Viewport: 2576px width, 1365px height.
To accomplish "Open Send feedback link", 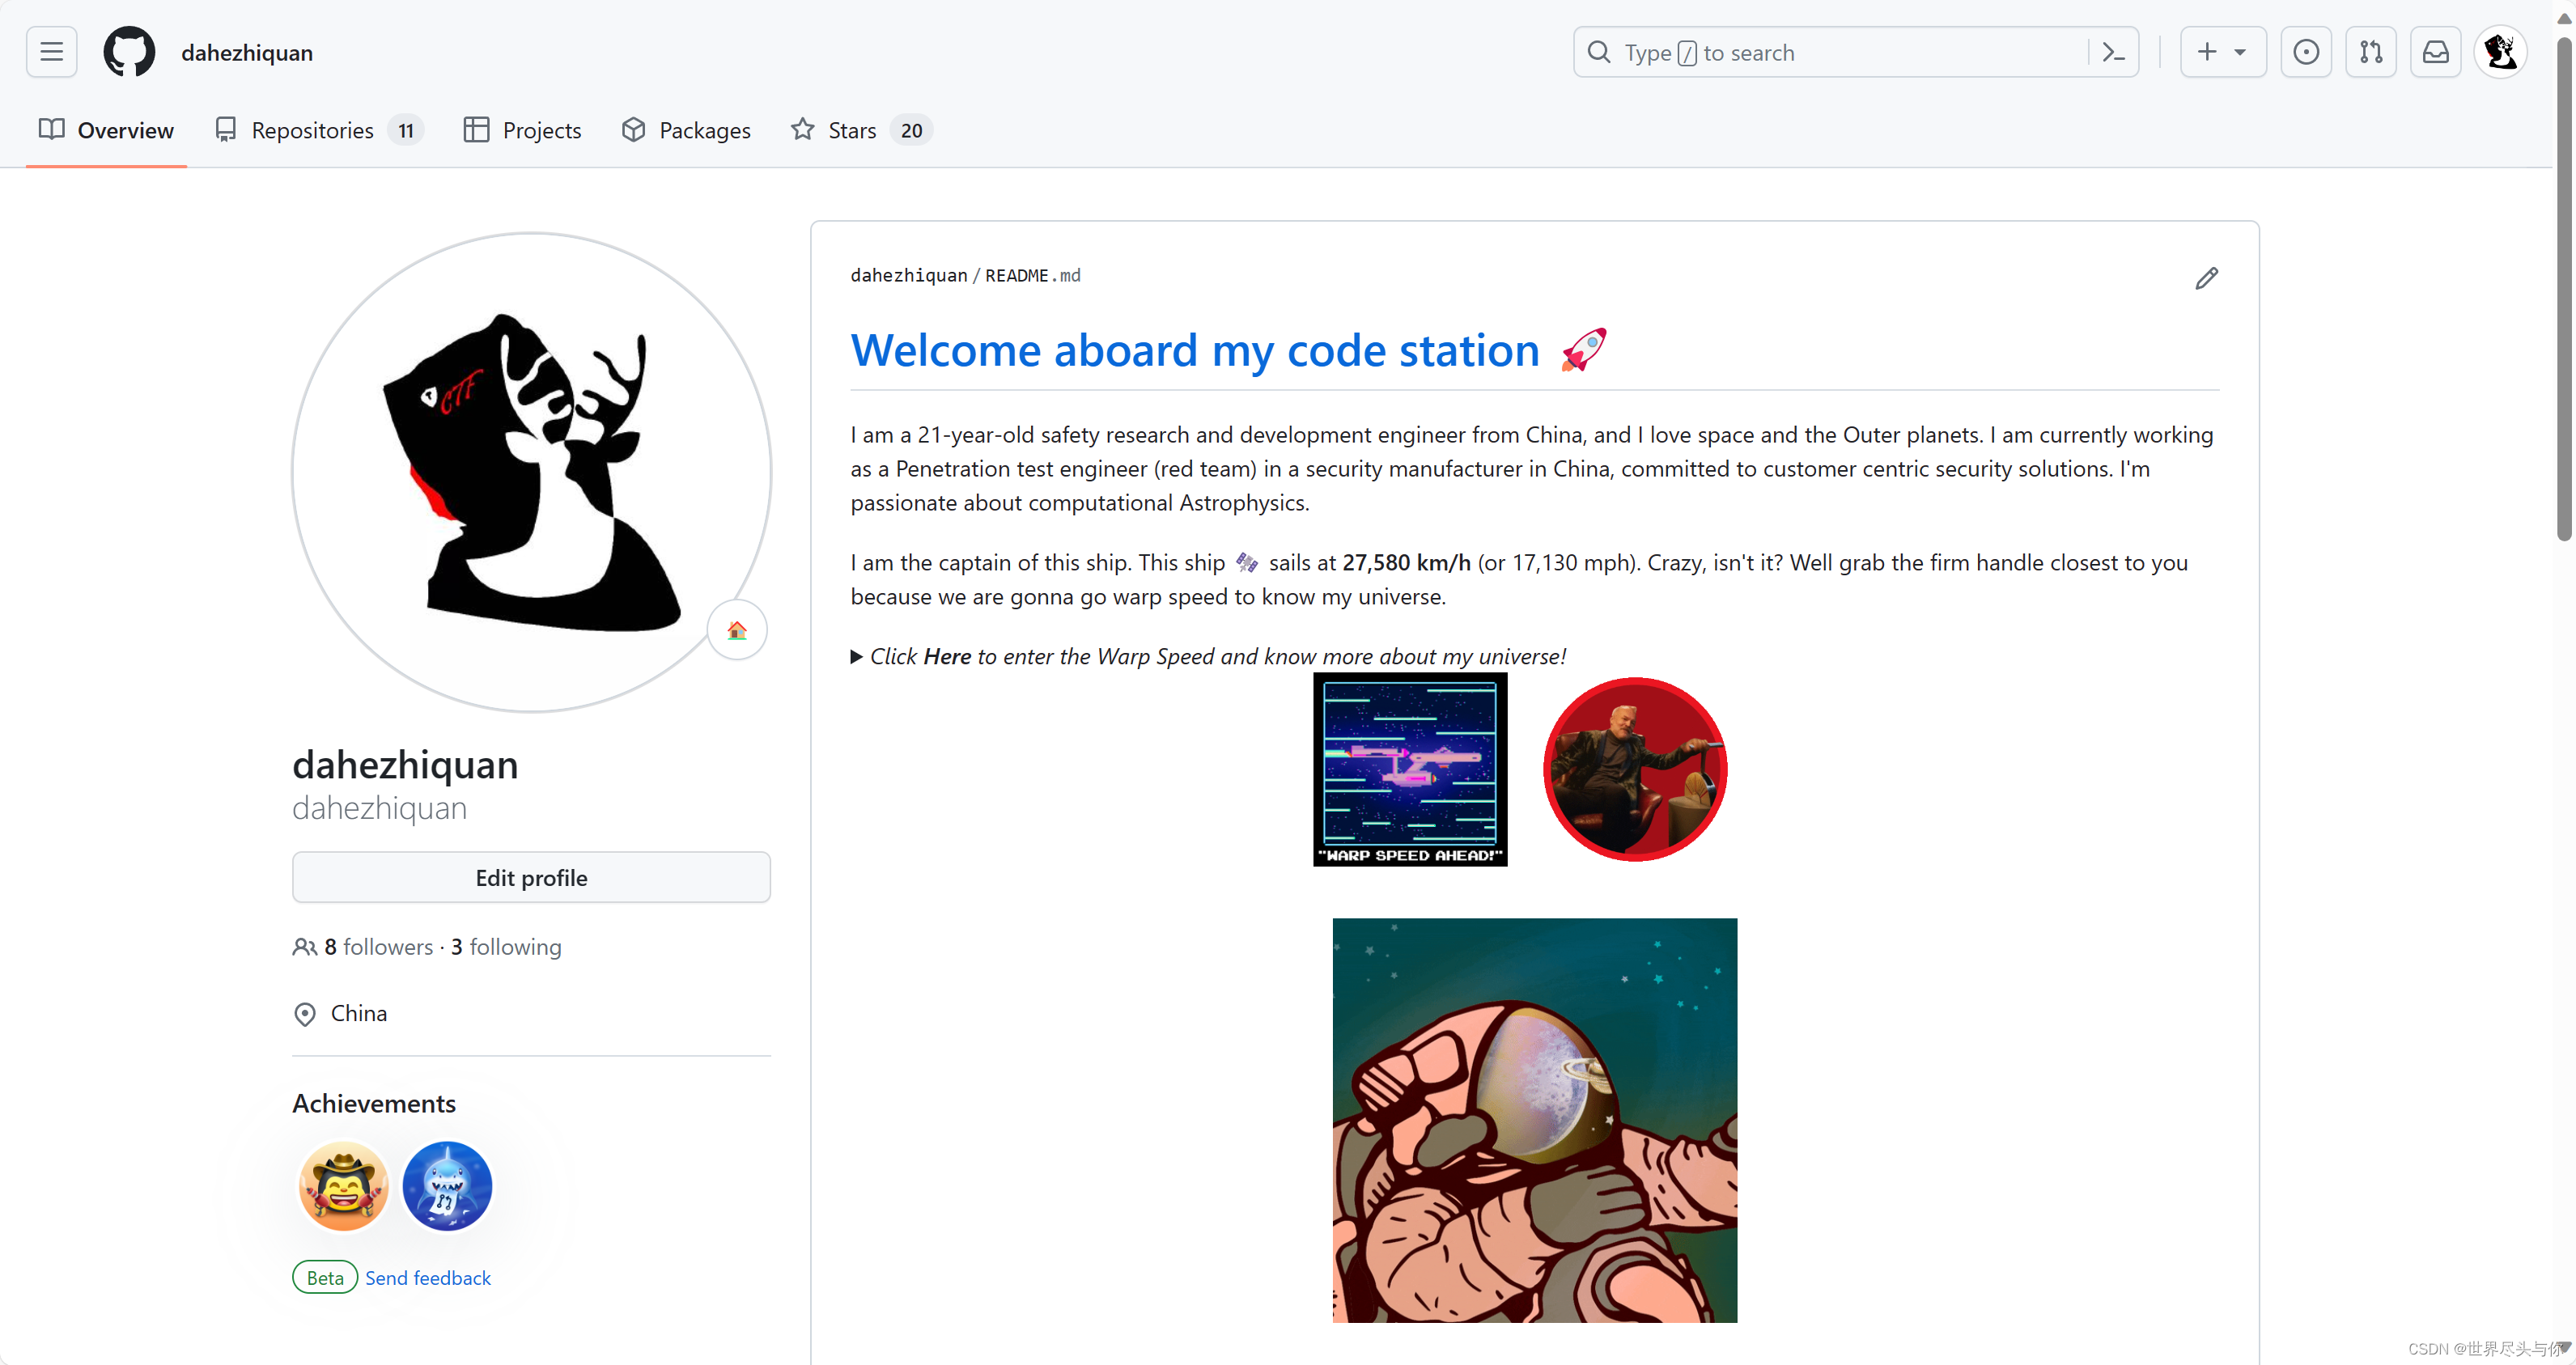I will (x=428, y=1277).
